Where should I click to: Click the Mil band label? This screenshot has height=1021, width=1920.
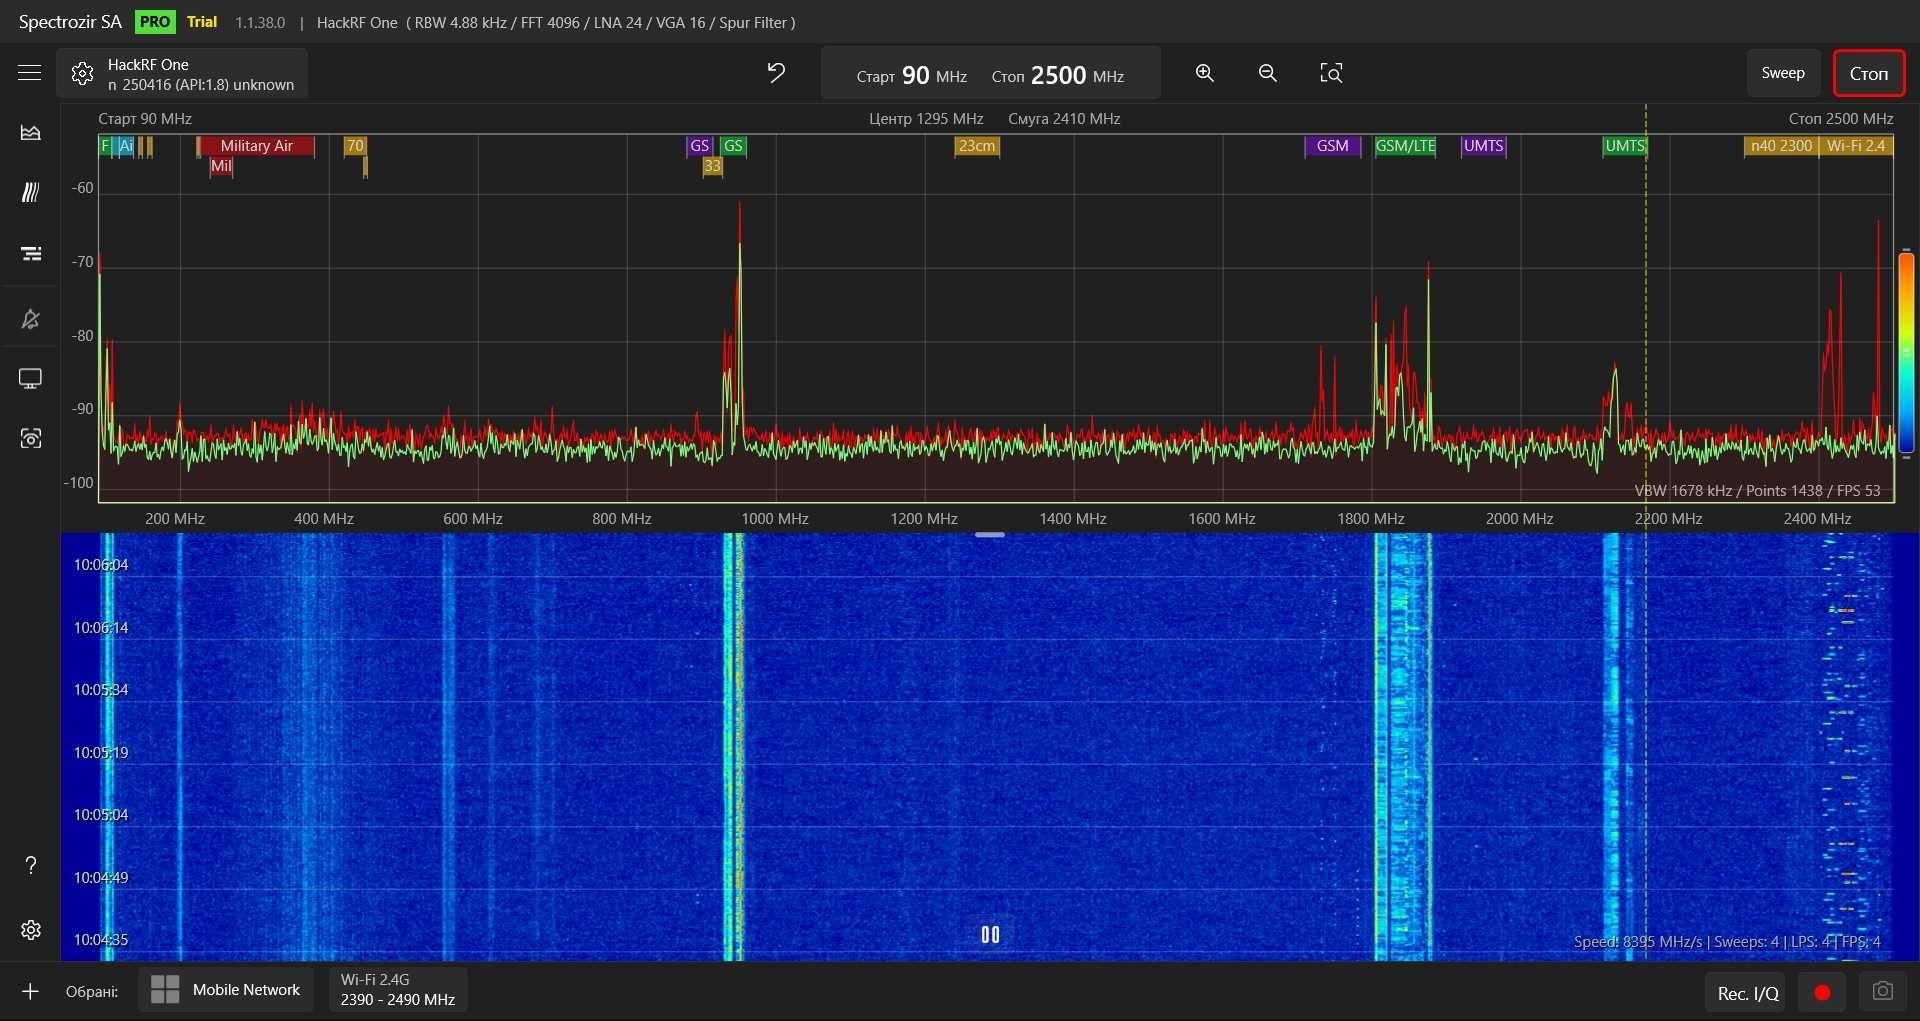click(221, 166)
